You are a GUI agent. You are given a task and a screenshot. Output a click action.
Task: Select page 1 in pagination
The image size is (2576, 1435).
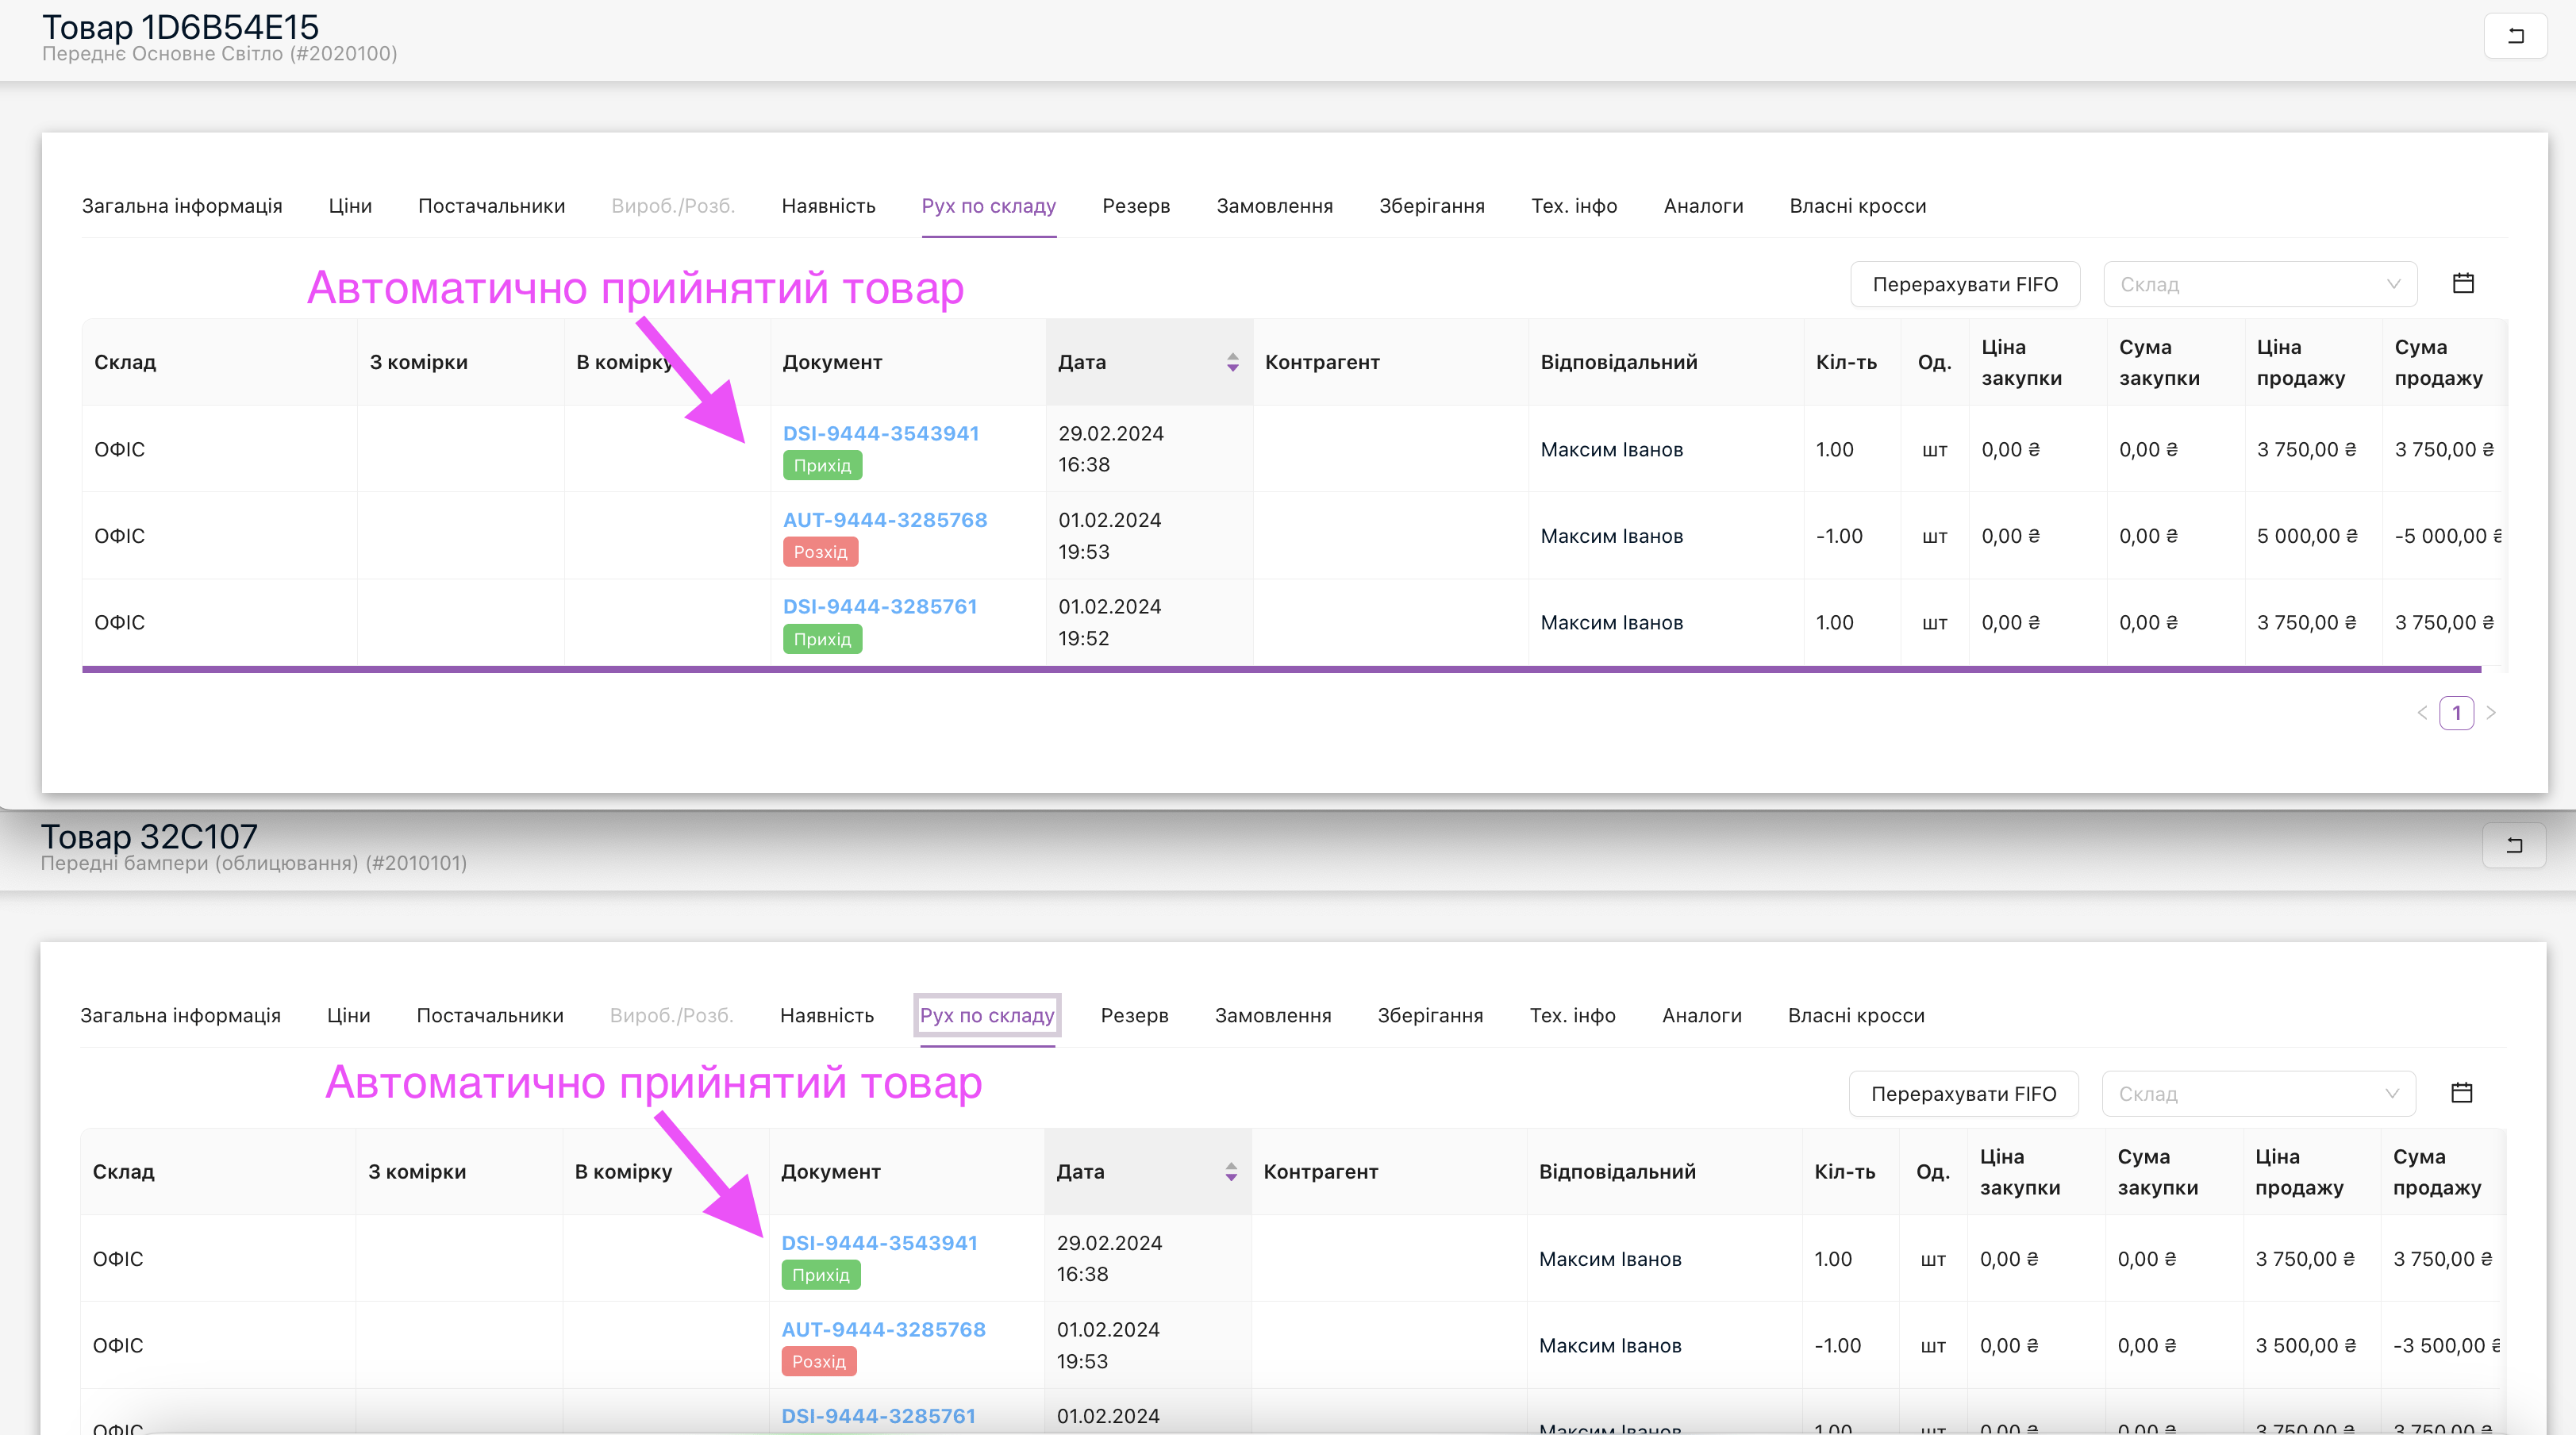pyautogui.click(x=2455, y=713)
